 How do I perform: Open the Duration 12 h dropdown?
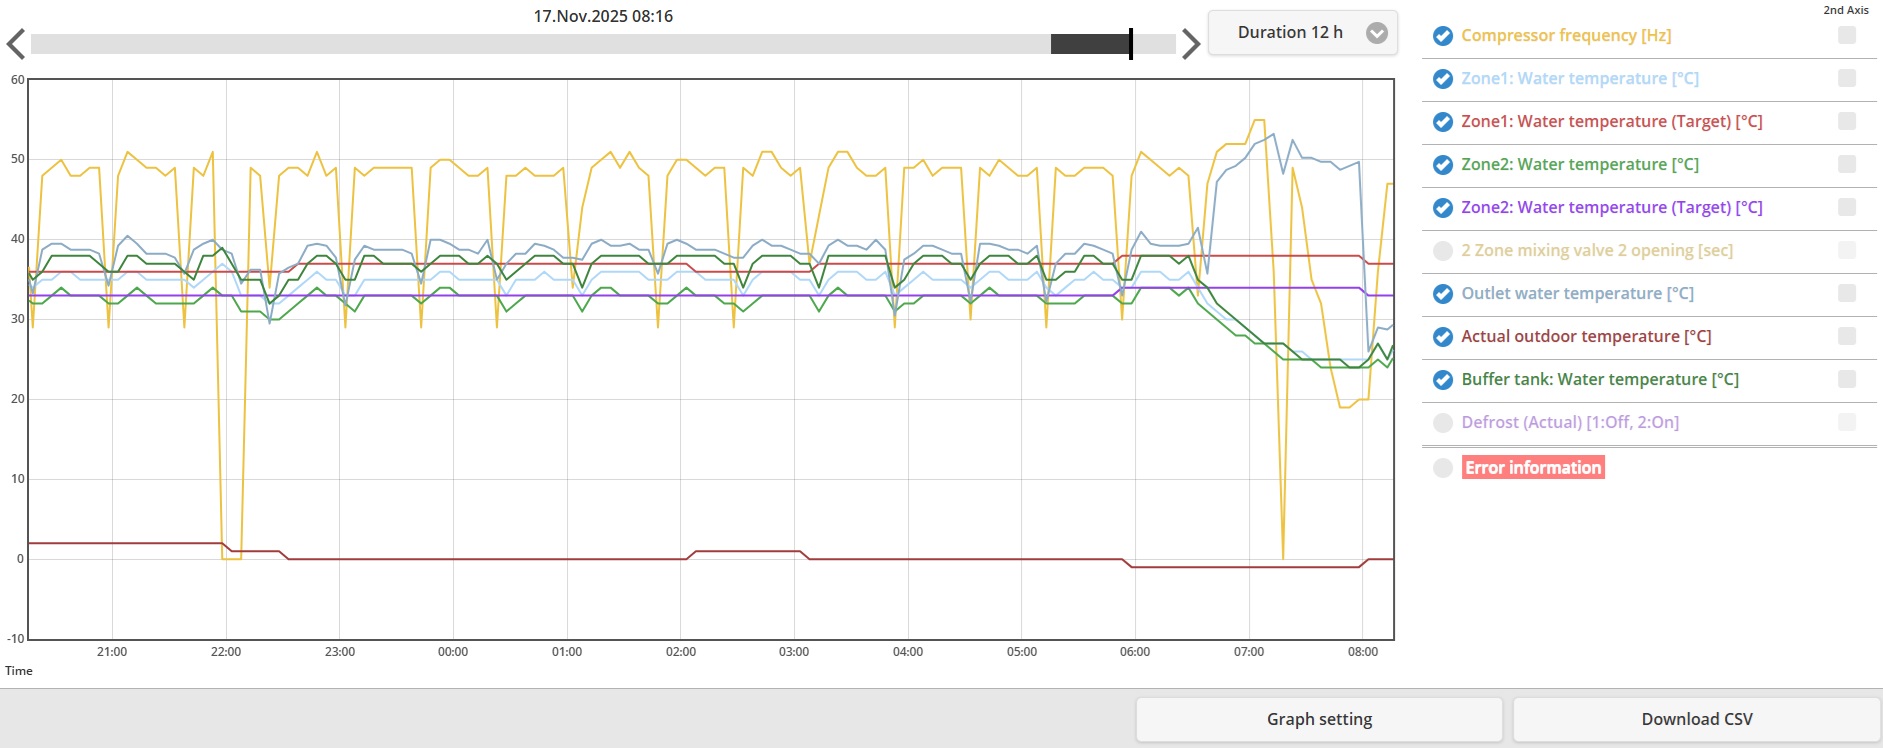[x=1289, y=33]
